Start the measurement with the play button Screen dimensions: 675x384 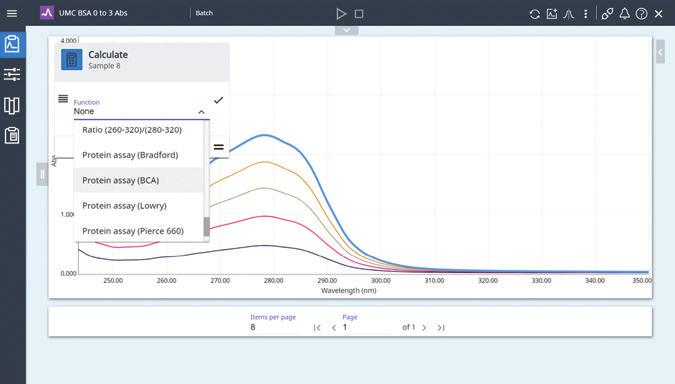pos(341,14)
